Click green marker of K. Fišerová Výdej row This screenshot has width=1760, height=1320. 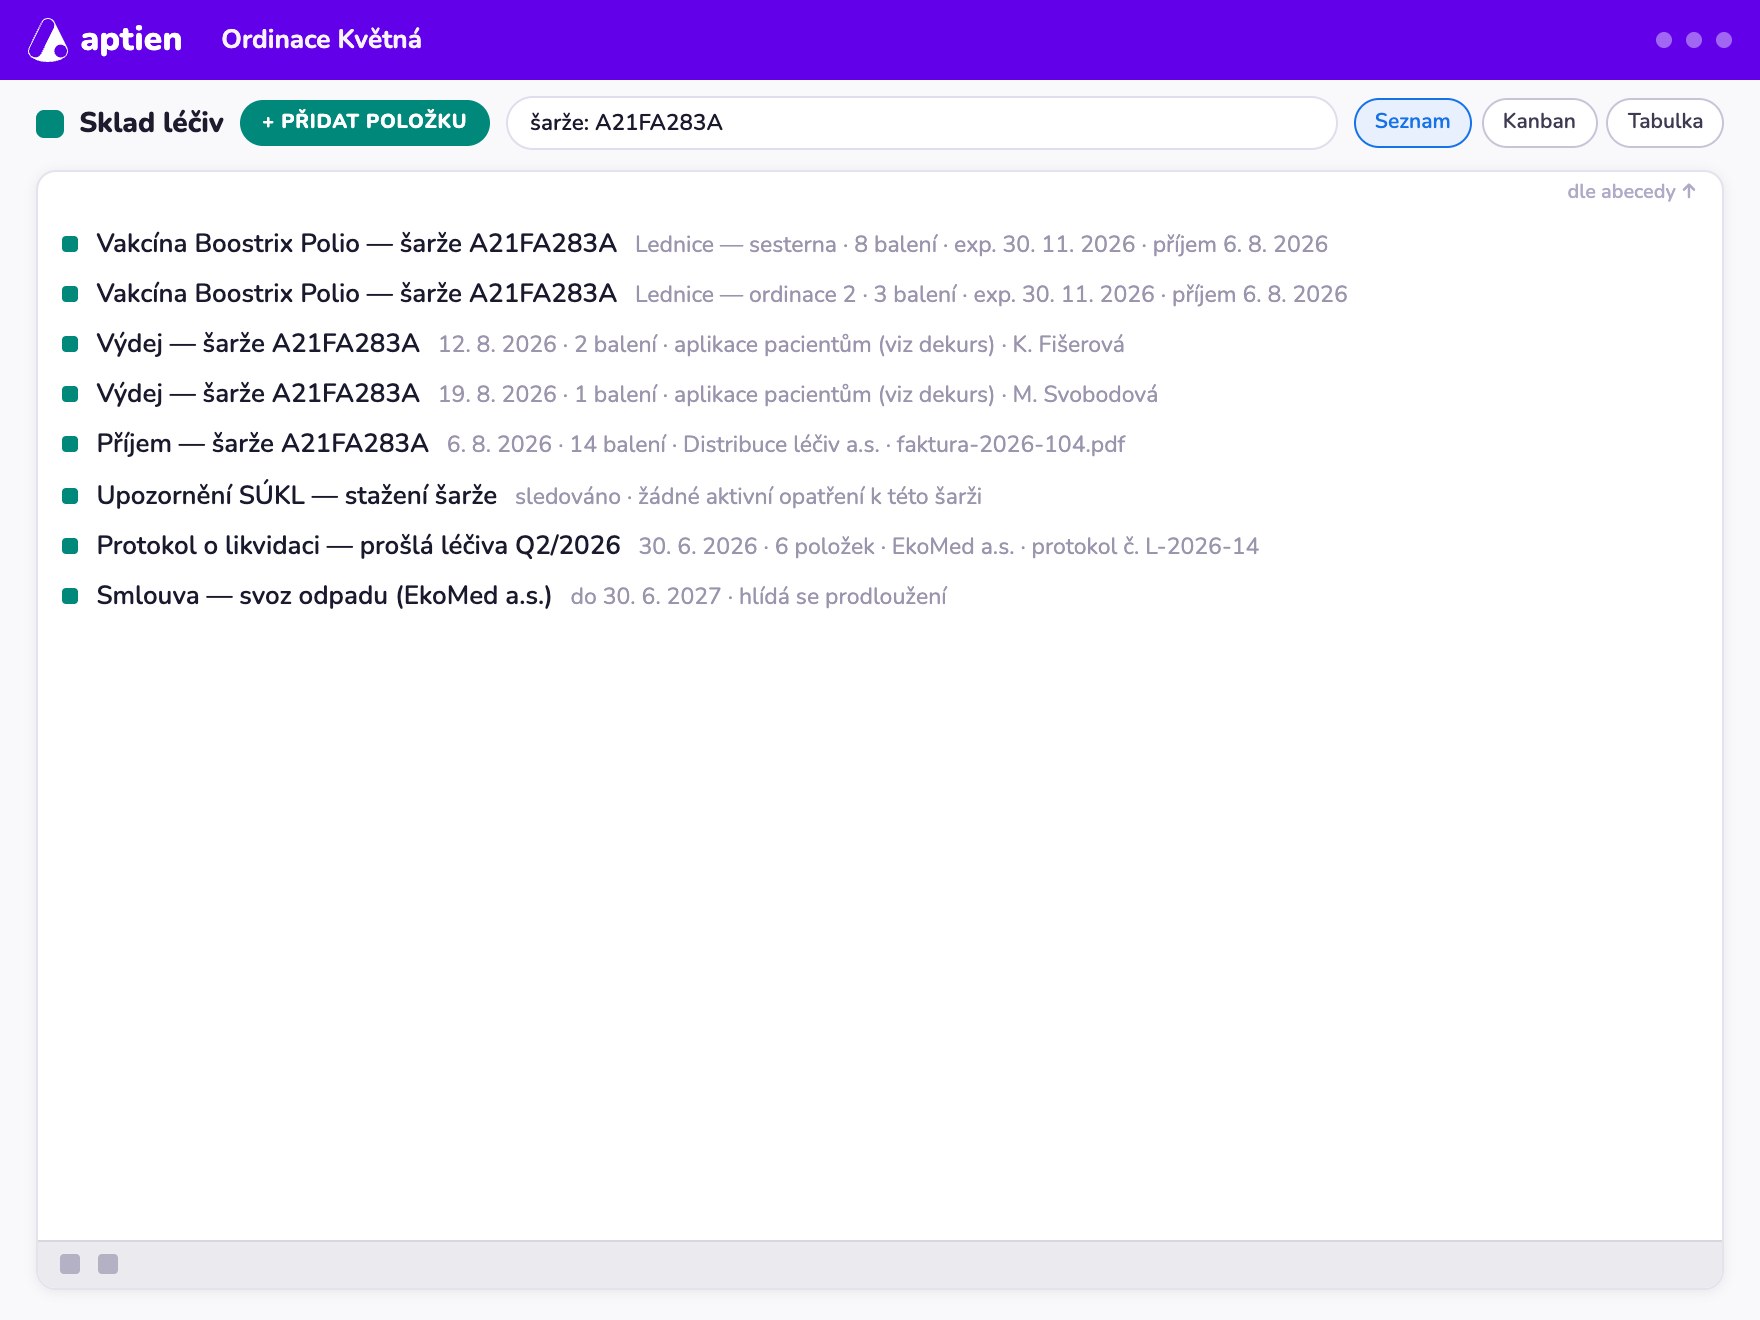tap(70, 344)
